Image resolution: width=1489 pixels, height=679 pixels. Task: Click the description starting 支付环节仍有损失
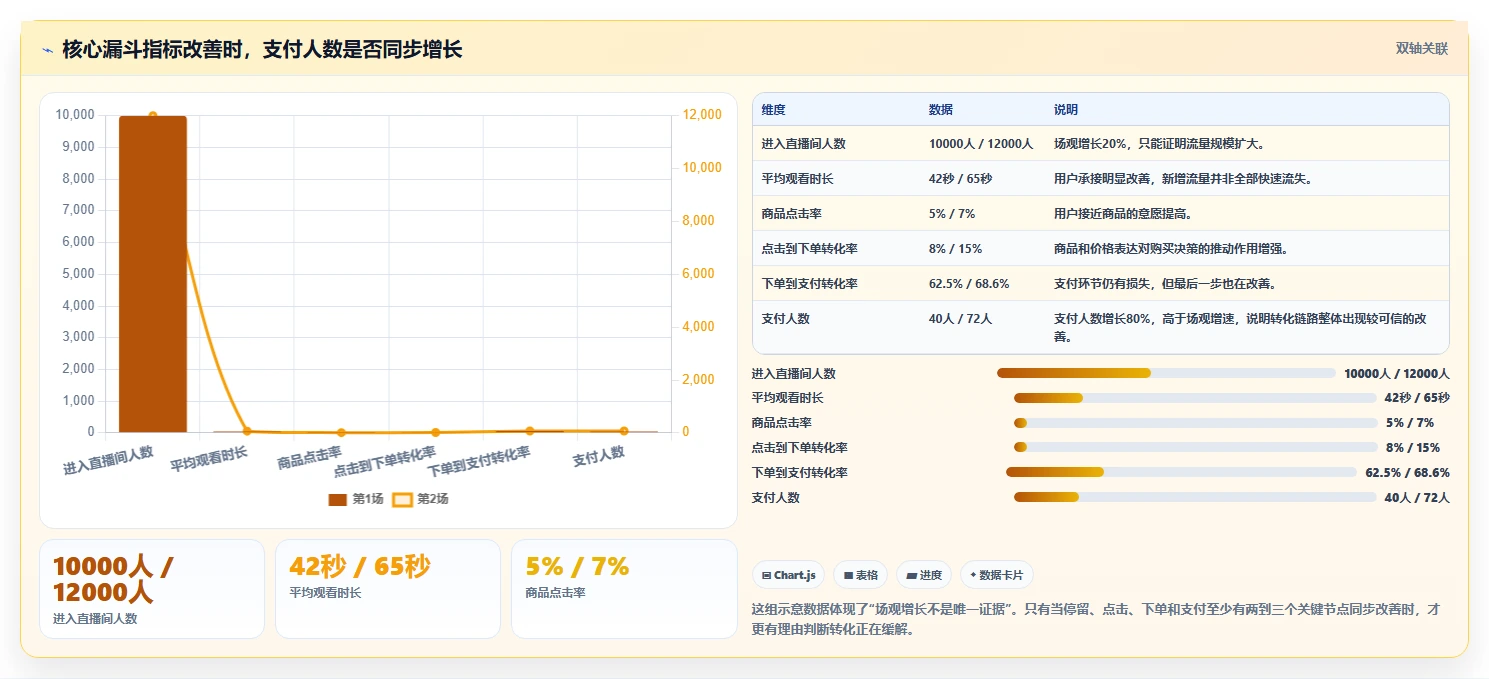[x=1165, y=284]
